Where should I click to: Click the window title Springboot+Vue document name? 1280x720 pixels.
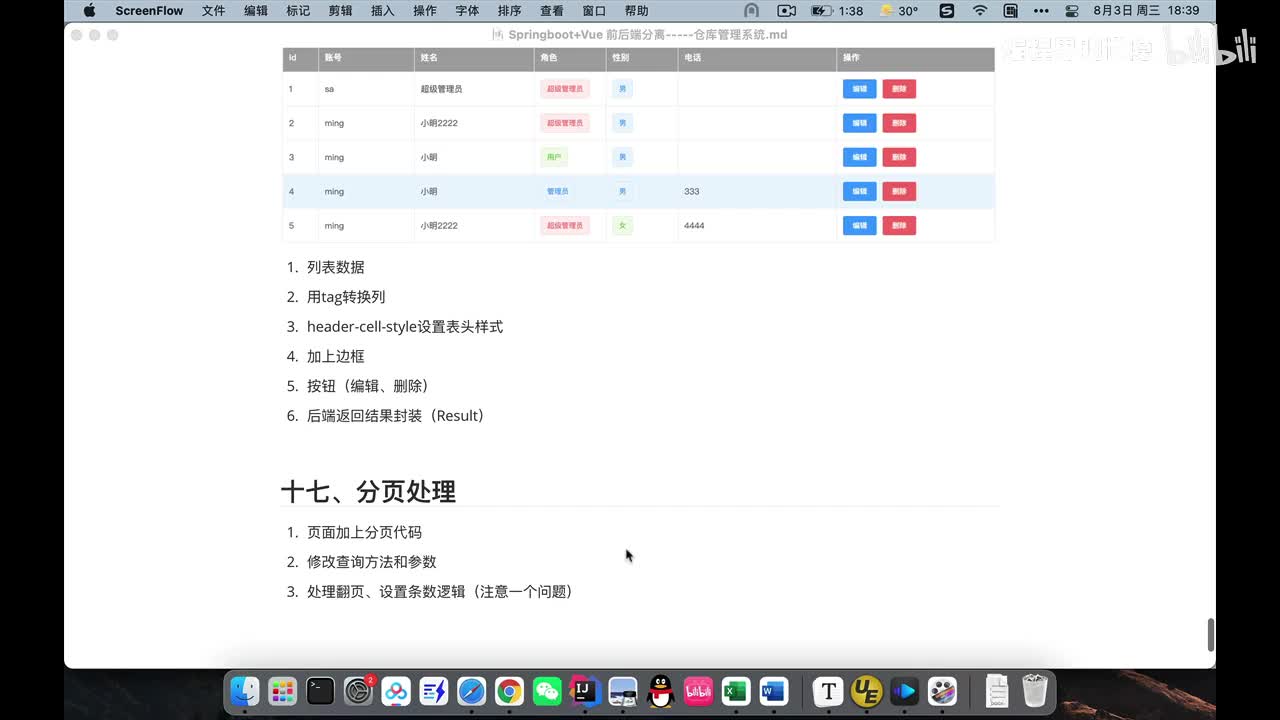tap(647, 34)
